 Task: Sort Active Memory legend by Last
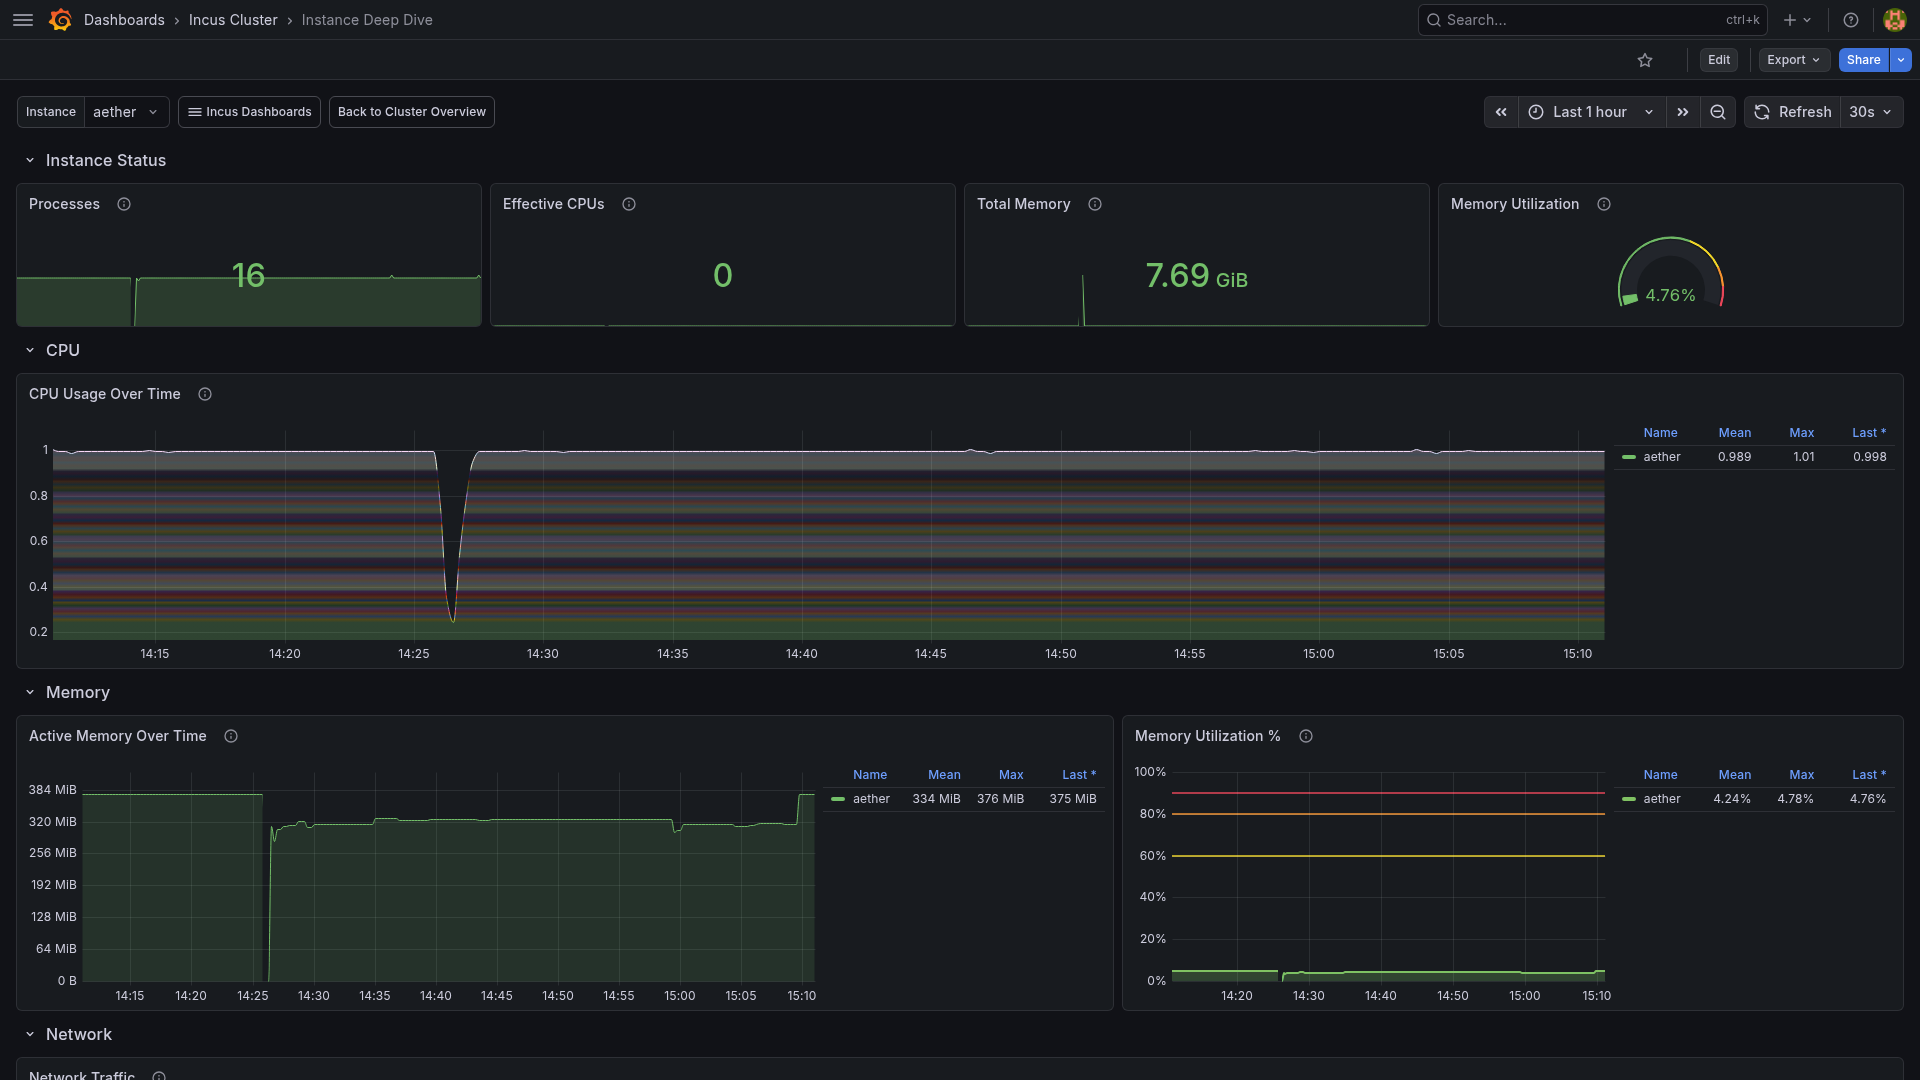pyautogui.click(x=1079, y=775)
